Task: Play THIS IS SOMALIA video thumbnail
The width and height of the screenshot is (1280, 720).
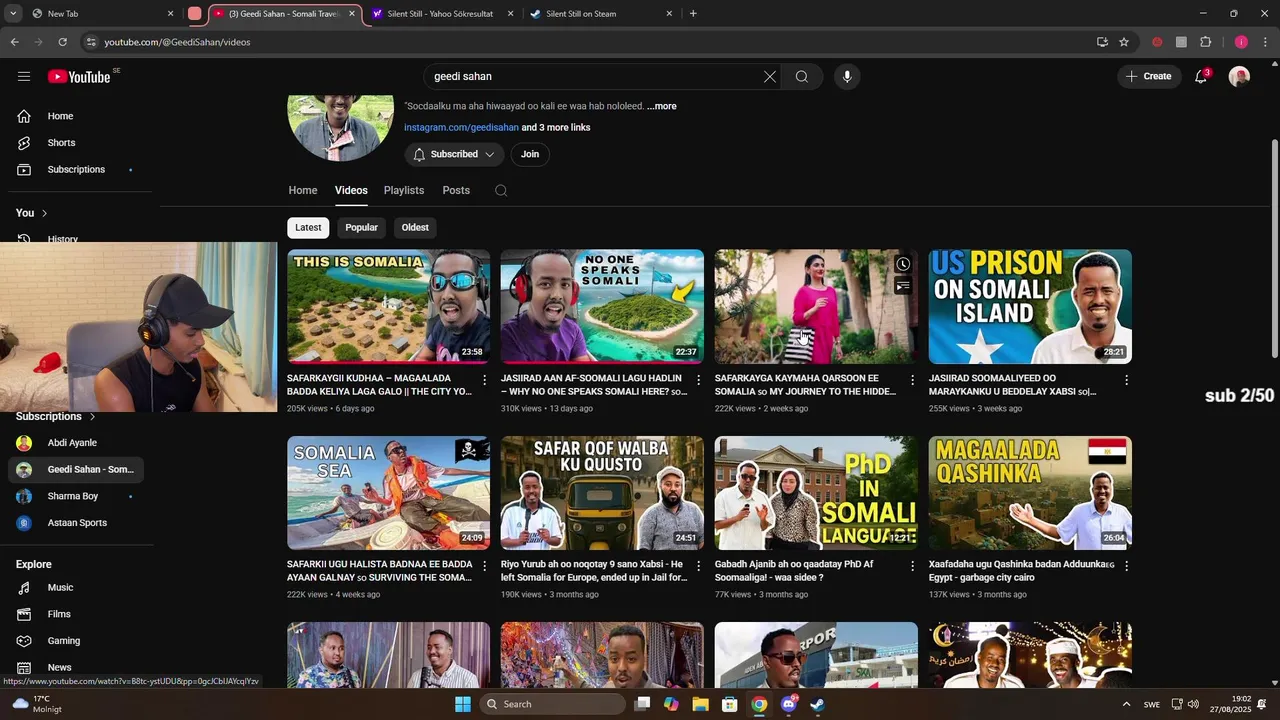Action: [388, 306]
